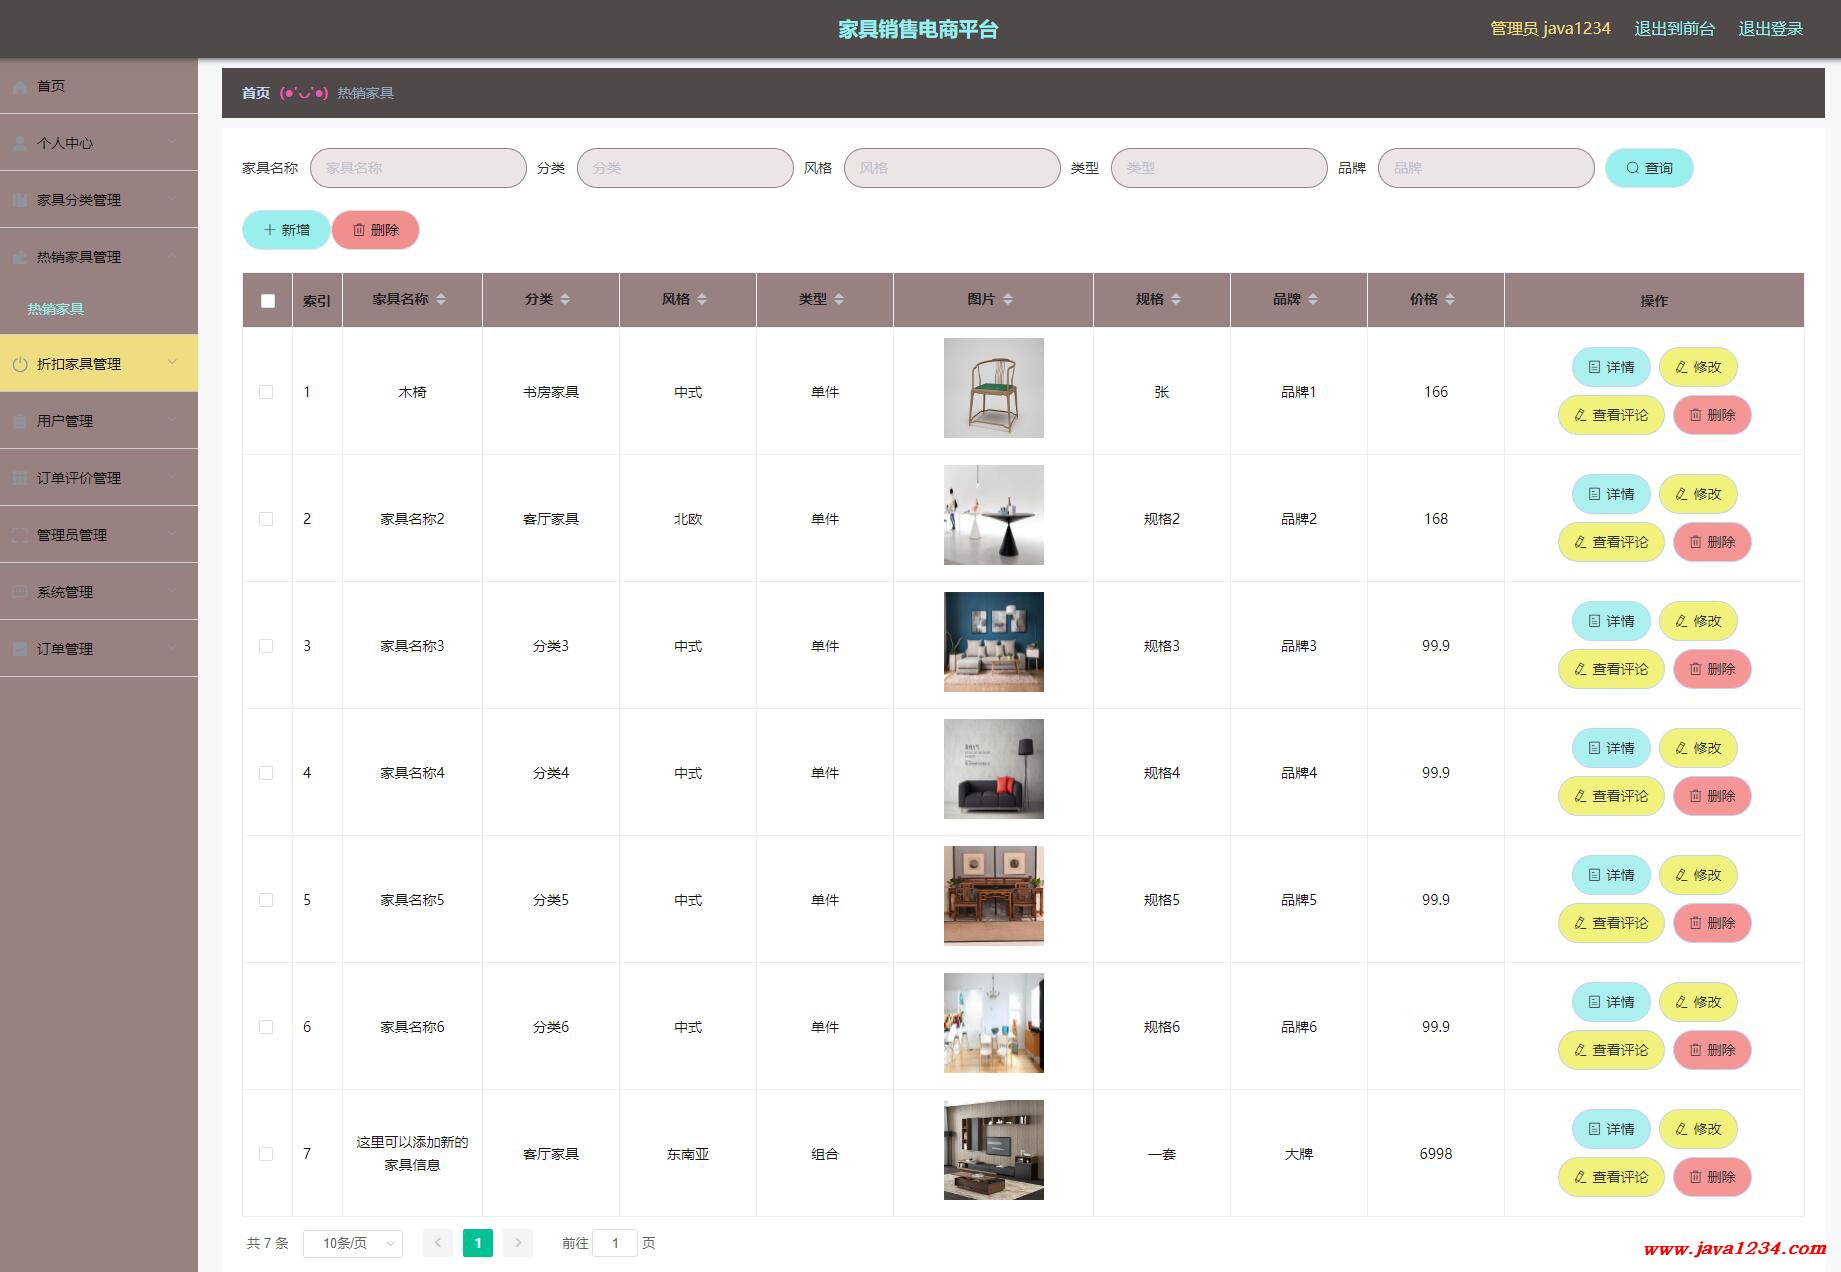
Task: Click the 首页 breadcrumb link
Action: point(256,93)
